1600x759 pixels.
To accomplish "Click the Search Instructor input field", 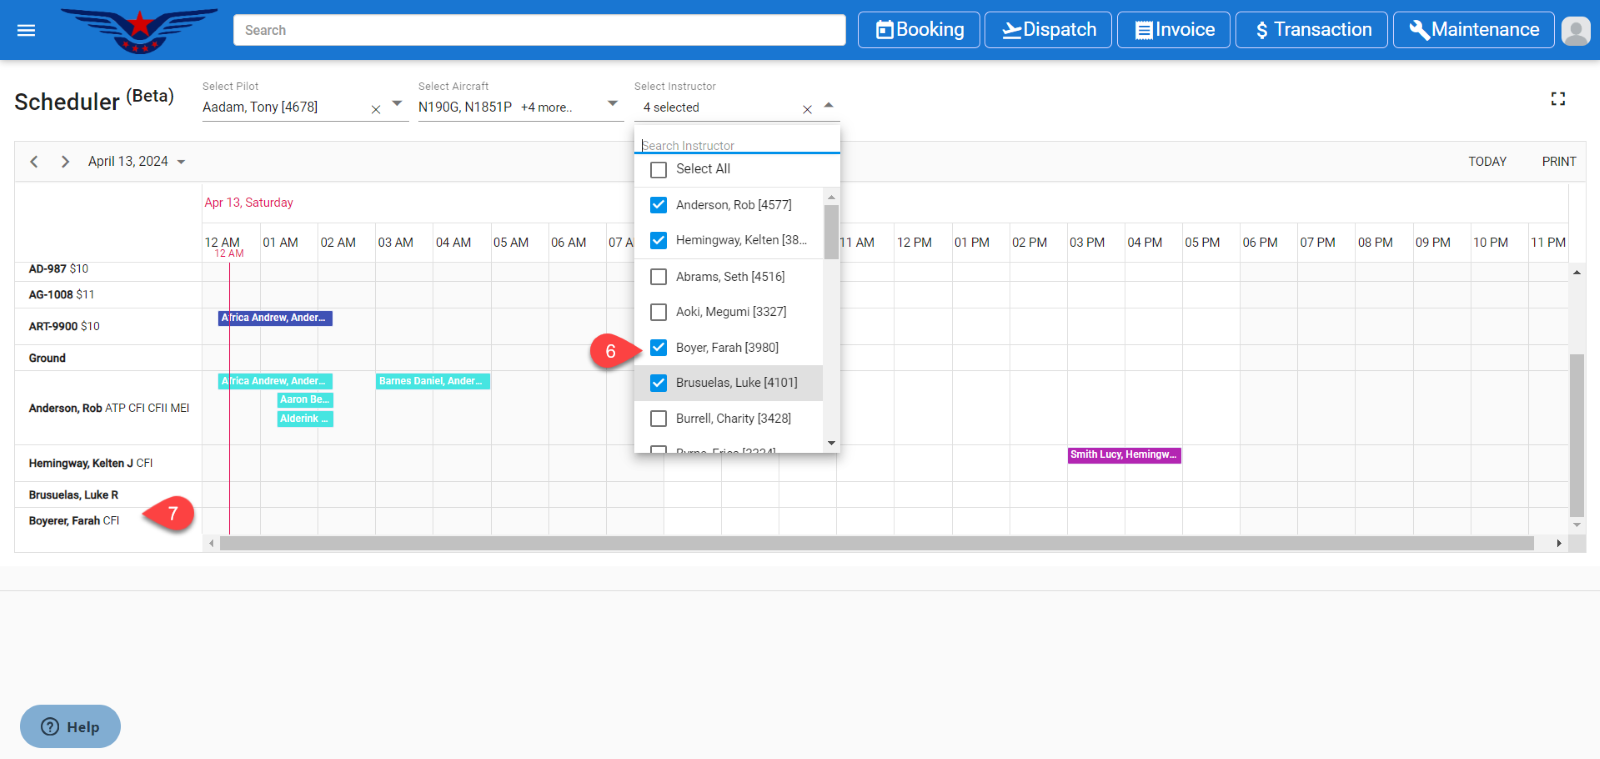I will (x=736, y=145).
